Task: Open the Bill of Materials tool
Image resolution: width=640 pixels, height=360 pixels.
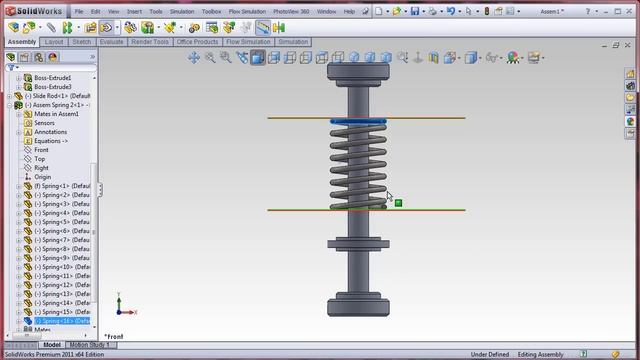Action: coord(212,28)
